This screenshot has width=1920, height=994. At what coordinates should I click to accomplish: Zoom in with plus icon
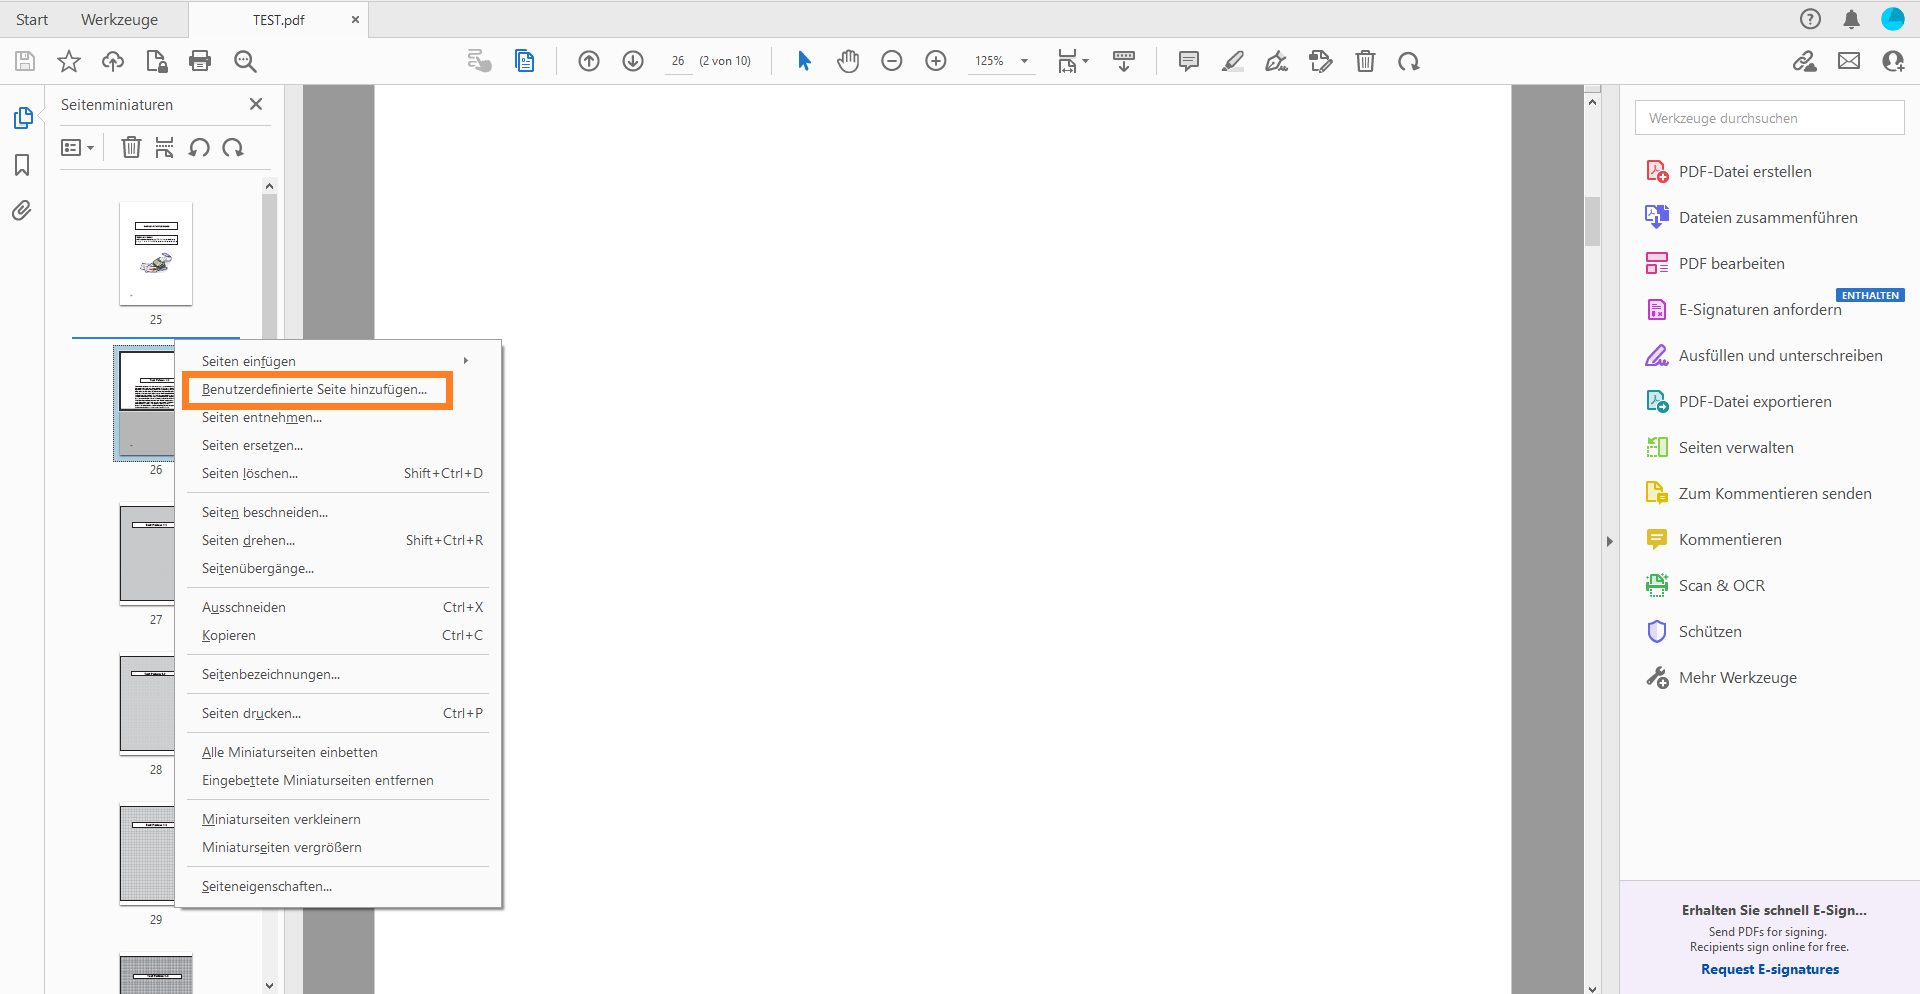(936, 61)
